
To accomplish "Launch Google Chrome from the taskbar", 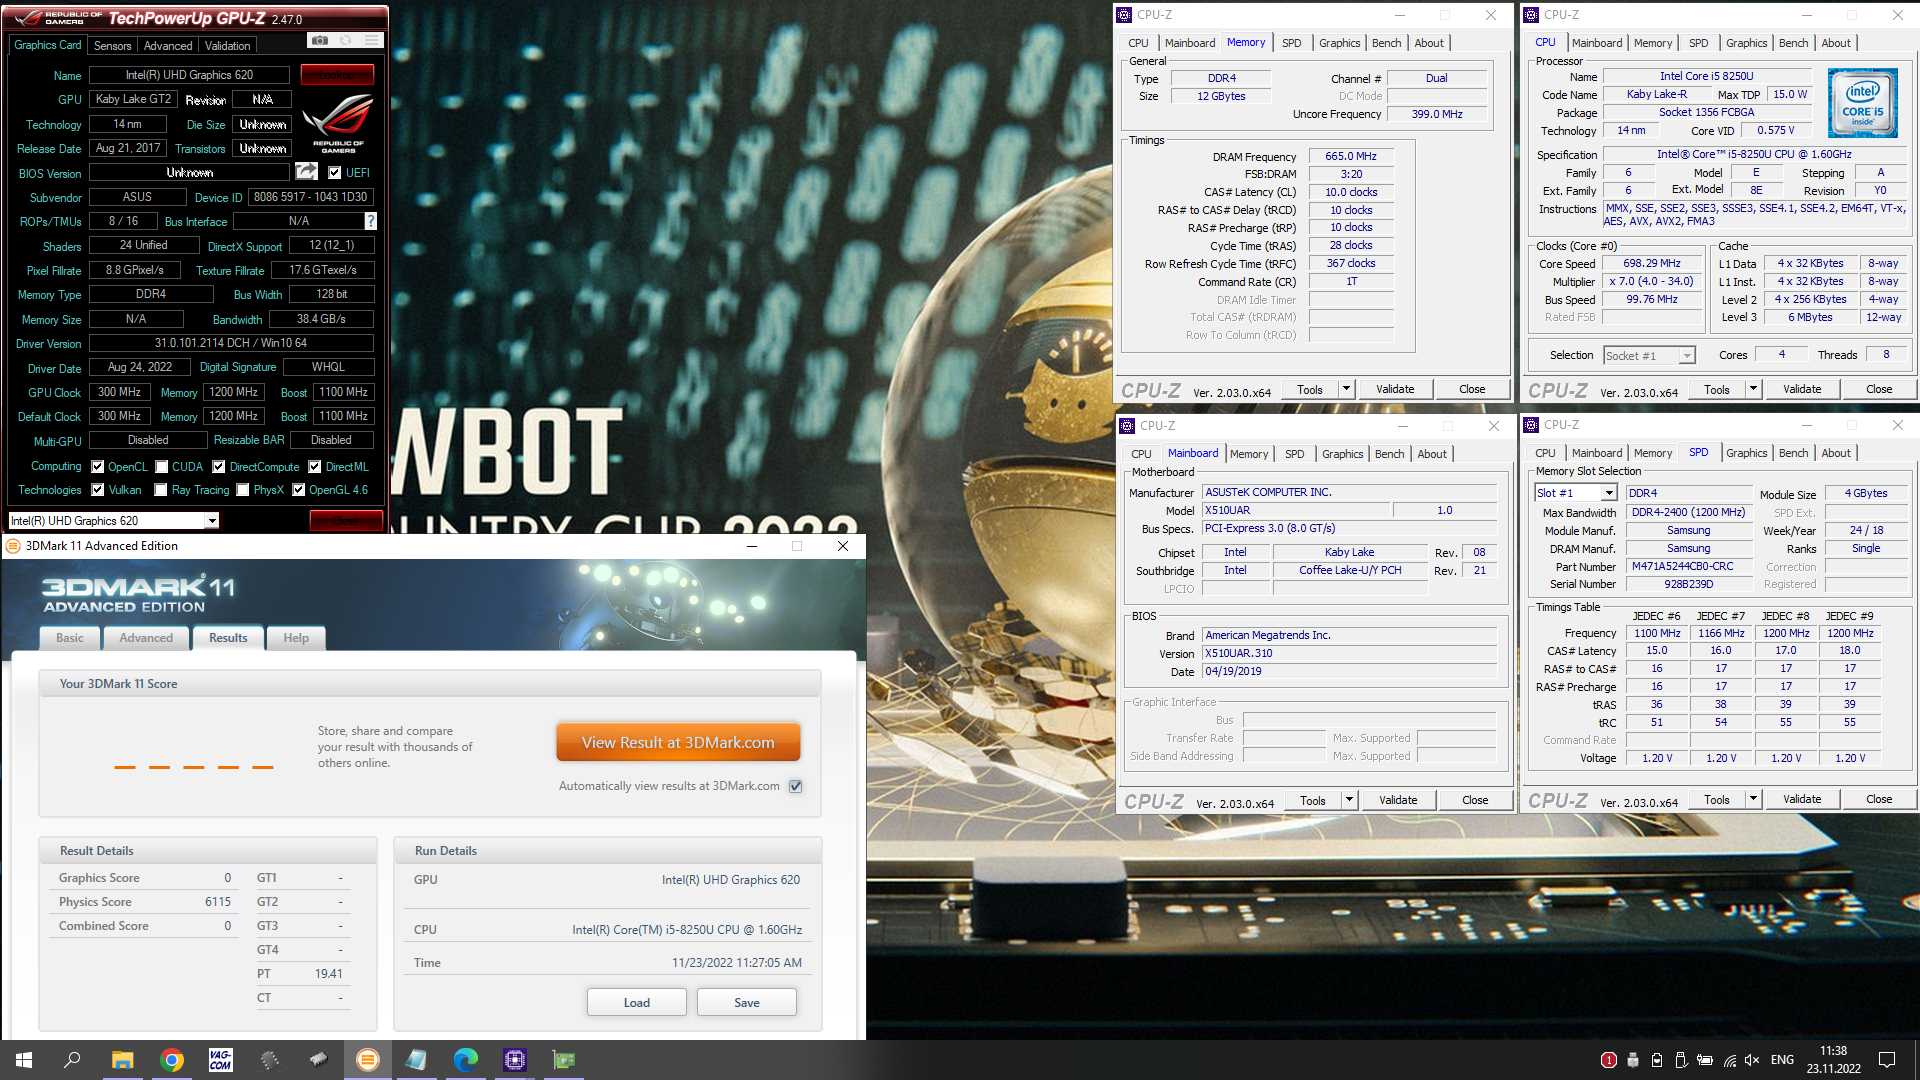I will (172, 1060).
